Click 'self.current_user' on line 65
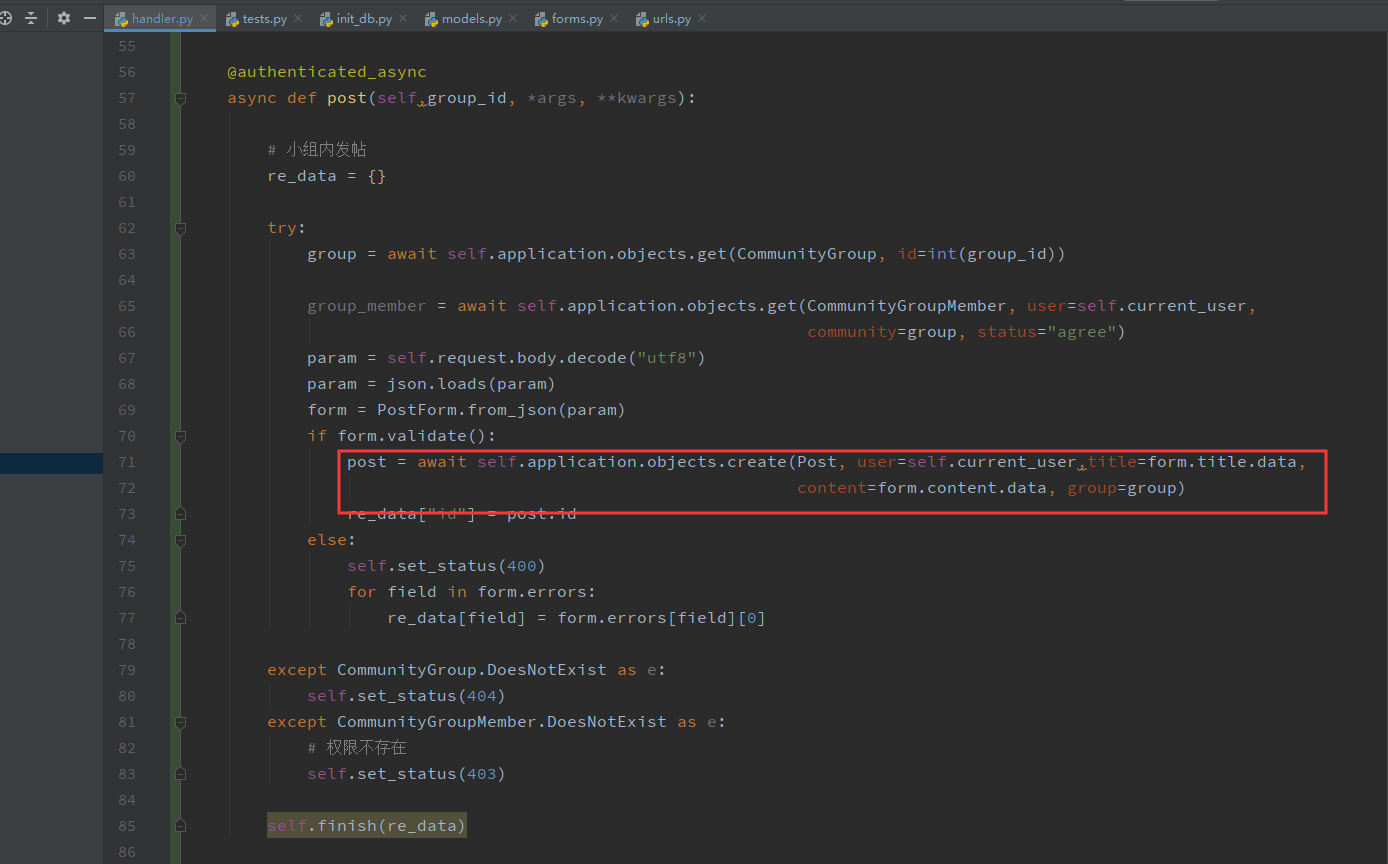Viewport: 1388px width, 864px height. pyautogui.click(x=1162, y=306)
